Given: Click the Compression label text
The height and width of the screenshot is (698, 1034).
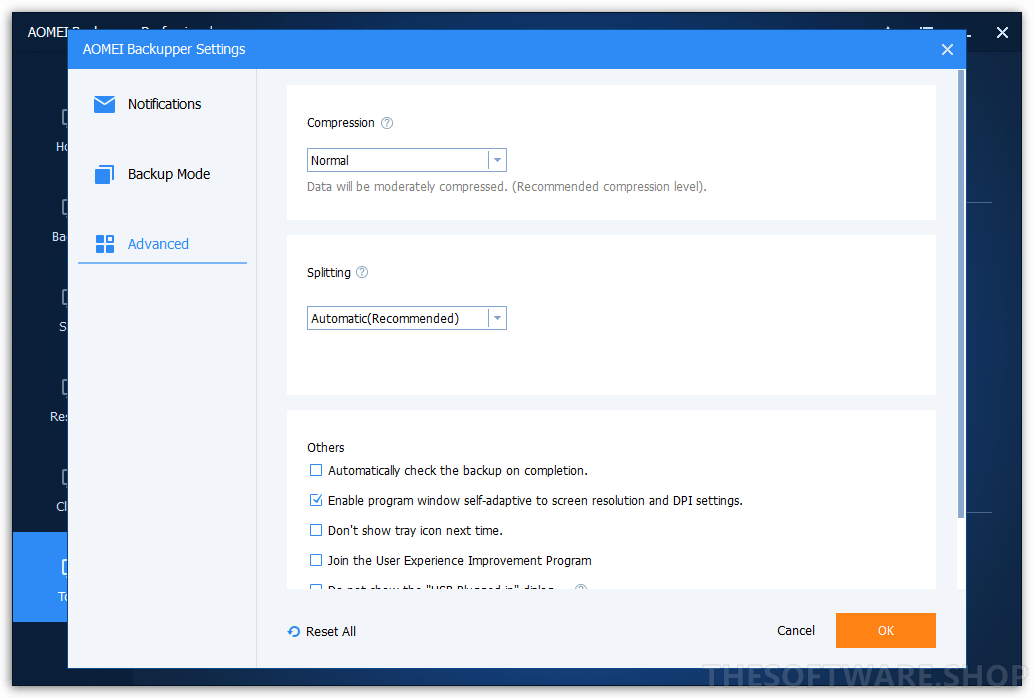Looking at the screenshot, I should (340, 123).
